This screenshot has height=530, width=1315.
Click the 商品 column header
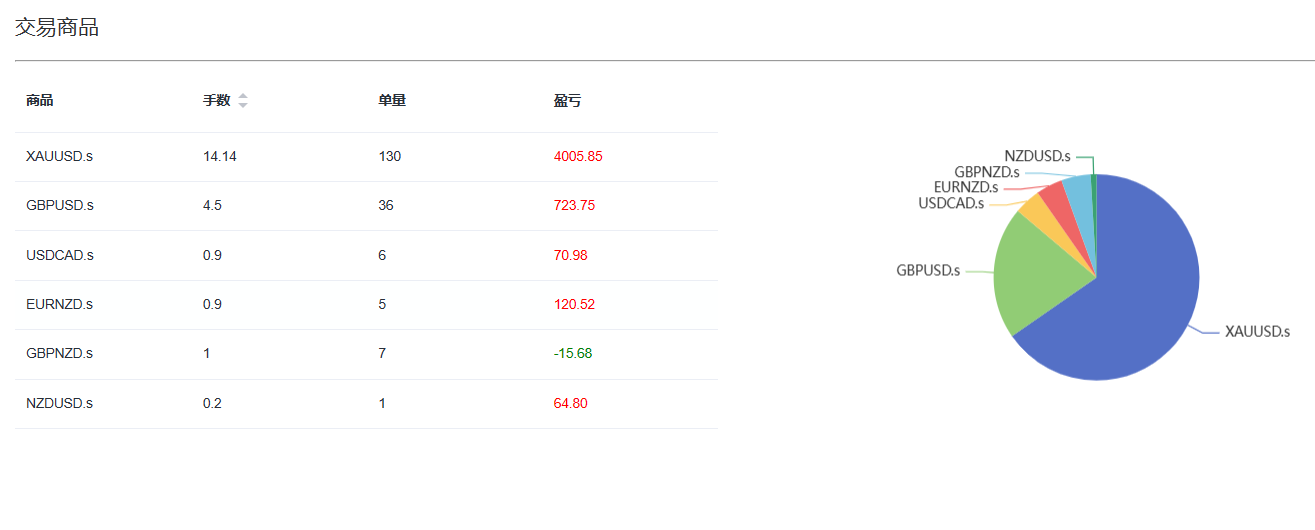click(x=40, y=101)
